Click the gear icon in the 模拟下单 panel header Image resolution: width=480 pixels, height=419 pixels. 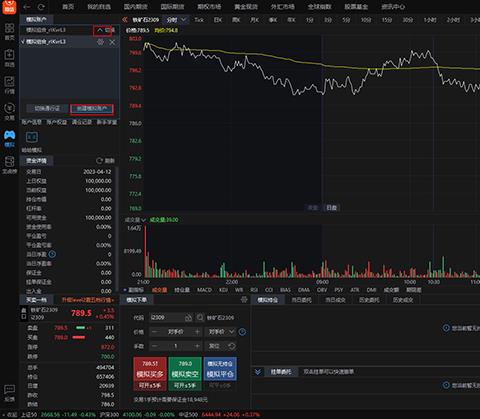click(x=244, y=299)
